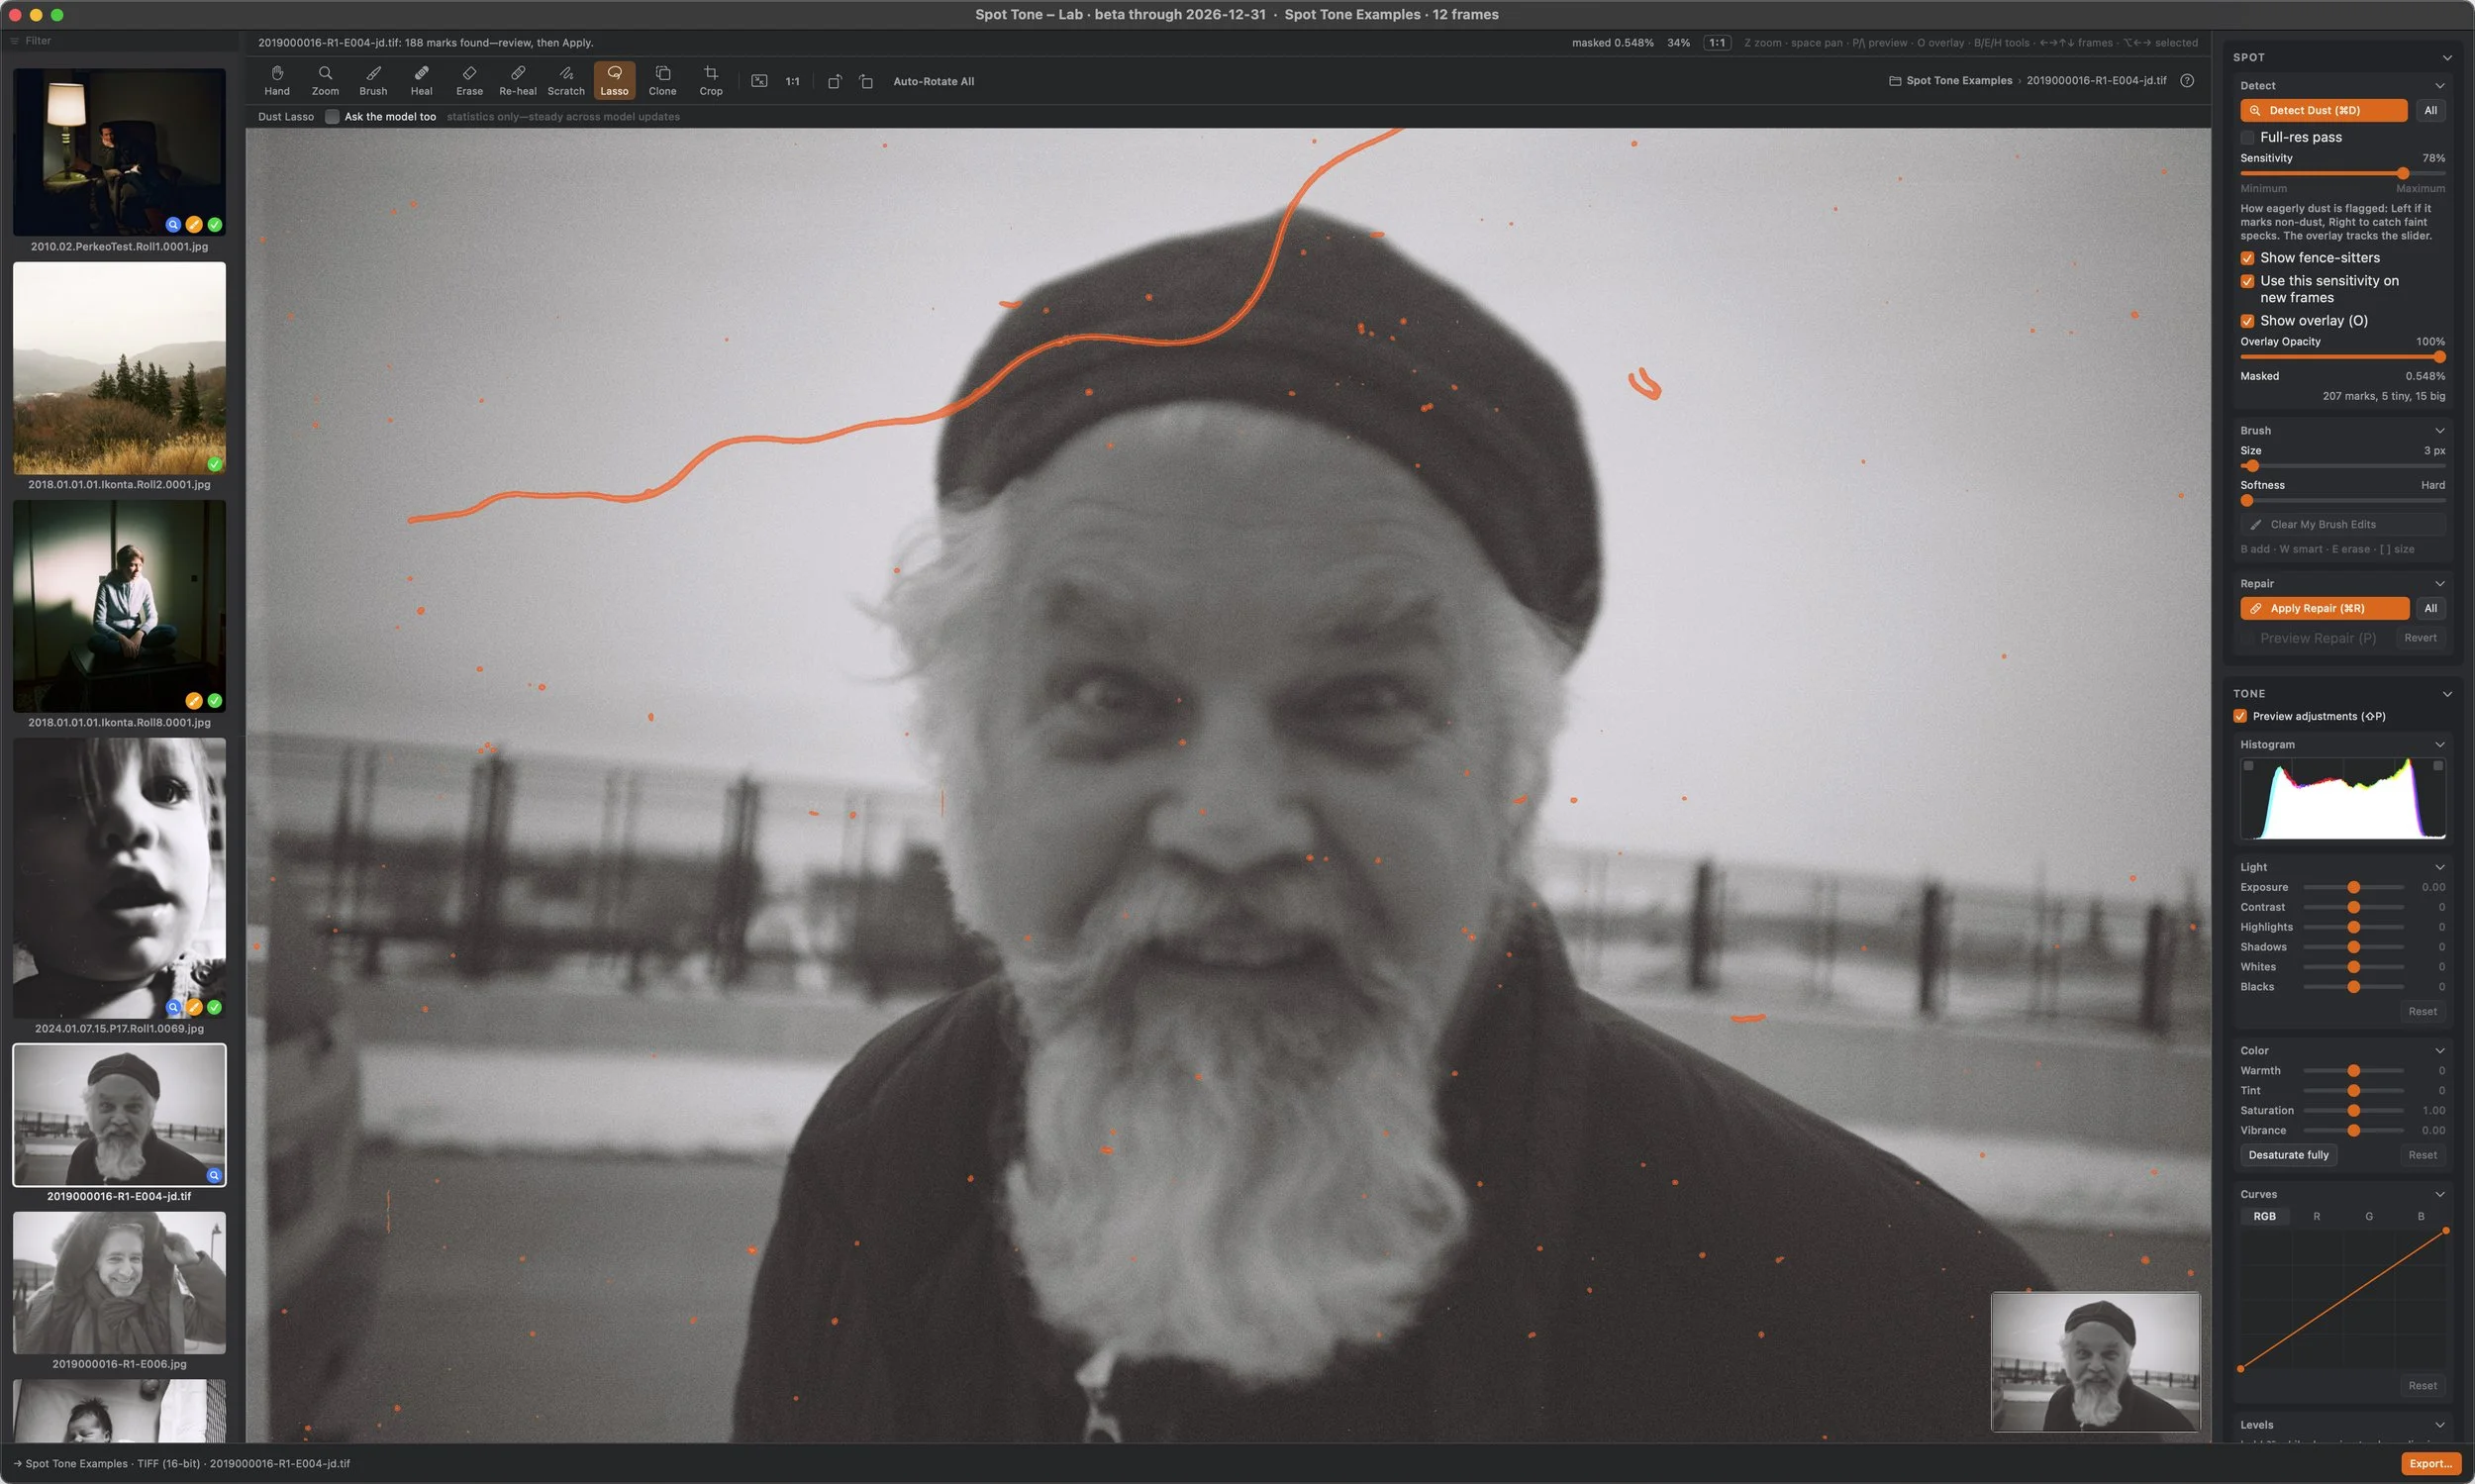Collapse the Curves section
Viewport: 2475px width, 1484px height.
point(2439,1195)
